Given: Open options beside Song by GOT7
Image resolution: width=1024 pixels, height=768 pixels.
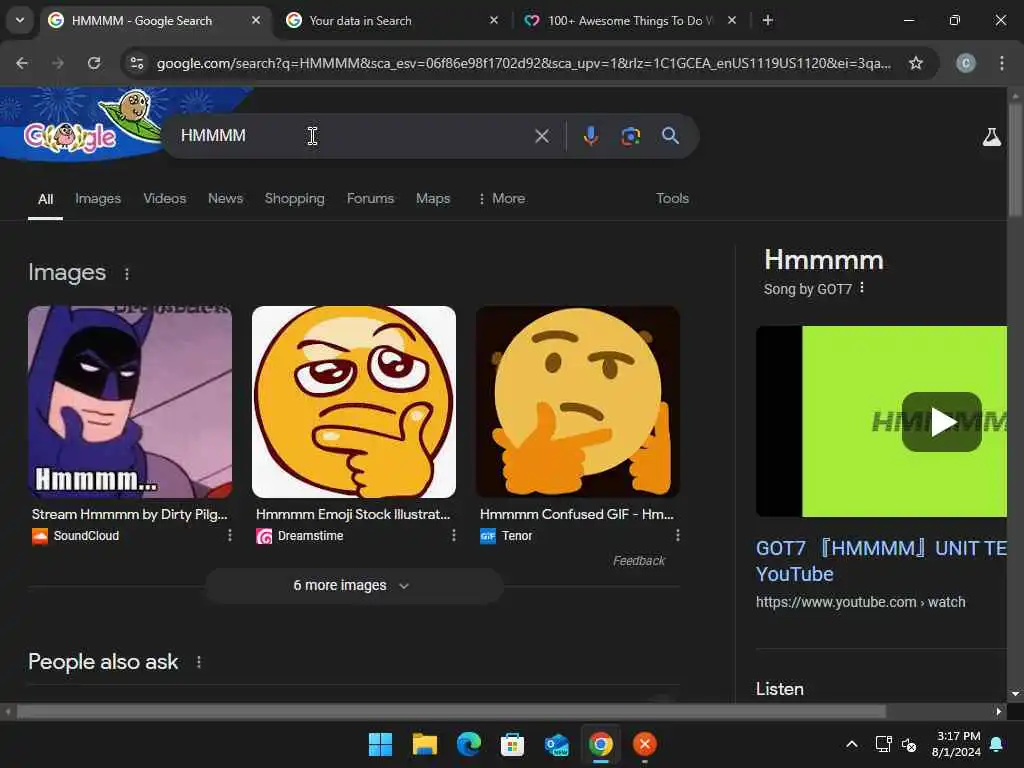Looking at the screenshot, I should 862,288.
